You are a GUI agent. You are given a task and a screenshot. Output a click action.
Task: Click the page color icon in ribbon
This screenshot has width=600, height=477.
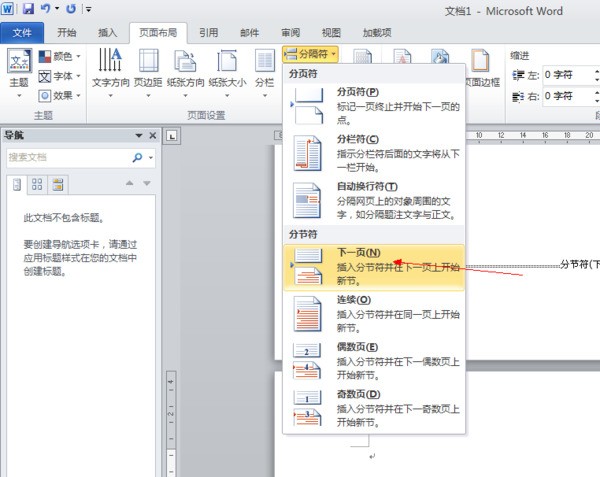[440, 56]
